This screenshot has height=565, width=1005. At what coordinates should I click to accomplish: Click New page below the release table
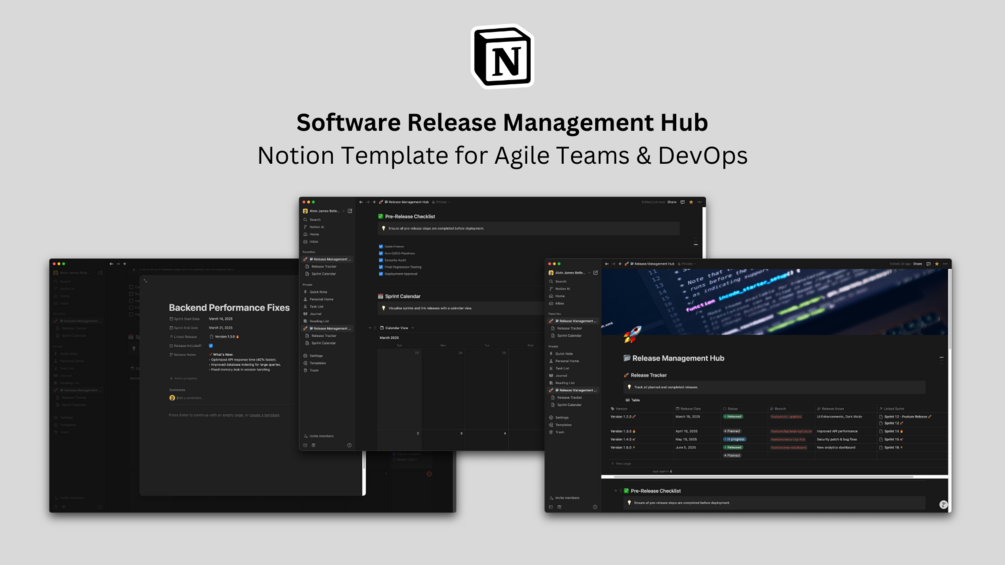(x=621, y=463)
